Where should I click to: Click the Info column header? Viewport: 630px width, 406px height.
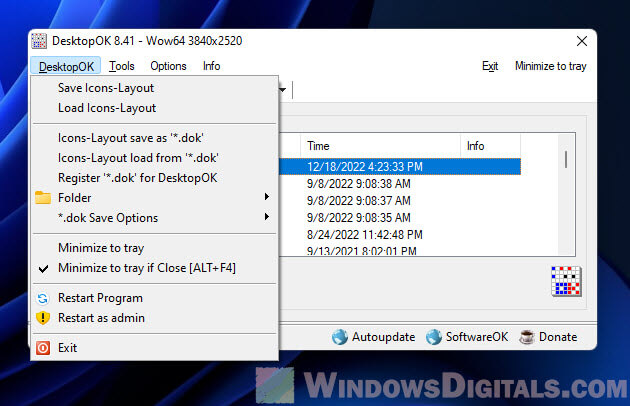490,146
